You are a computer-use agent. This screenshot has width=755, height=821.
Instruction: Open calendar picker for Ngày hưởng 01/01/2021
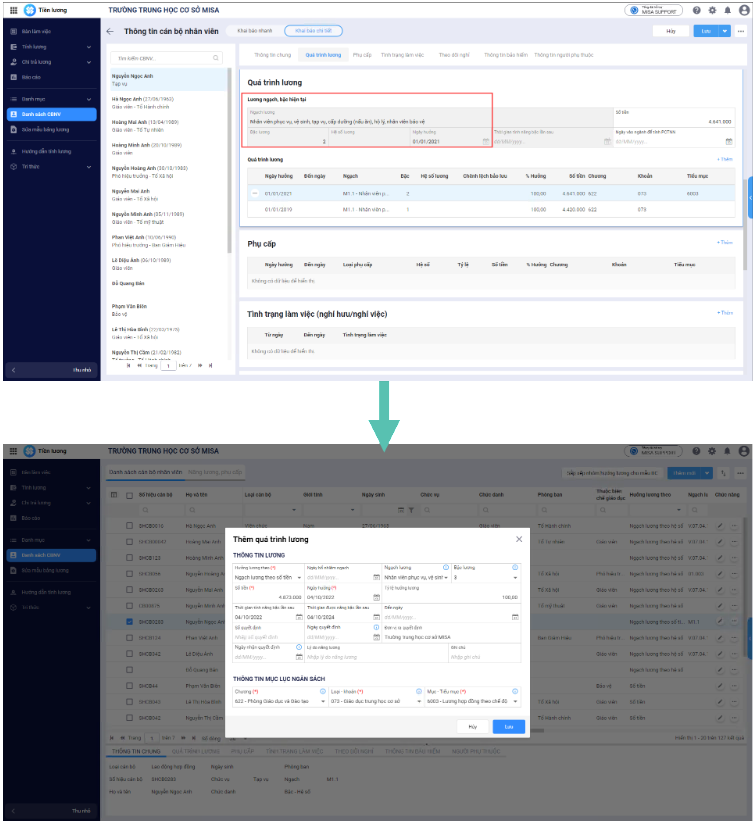point(485,141)
